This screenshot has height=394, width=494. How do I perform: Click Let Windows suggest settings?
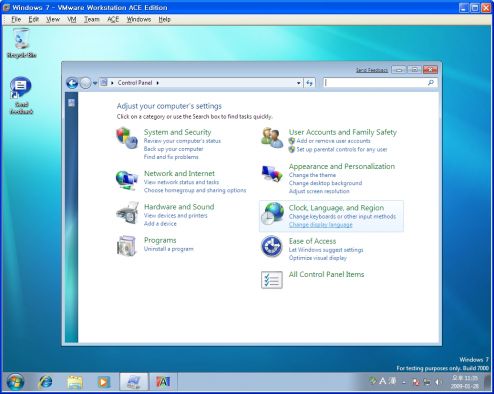point(326,250)
